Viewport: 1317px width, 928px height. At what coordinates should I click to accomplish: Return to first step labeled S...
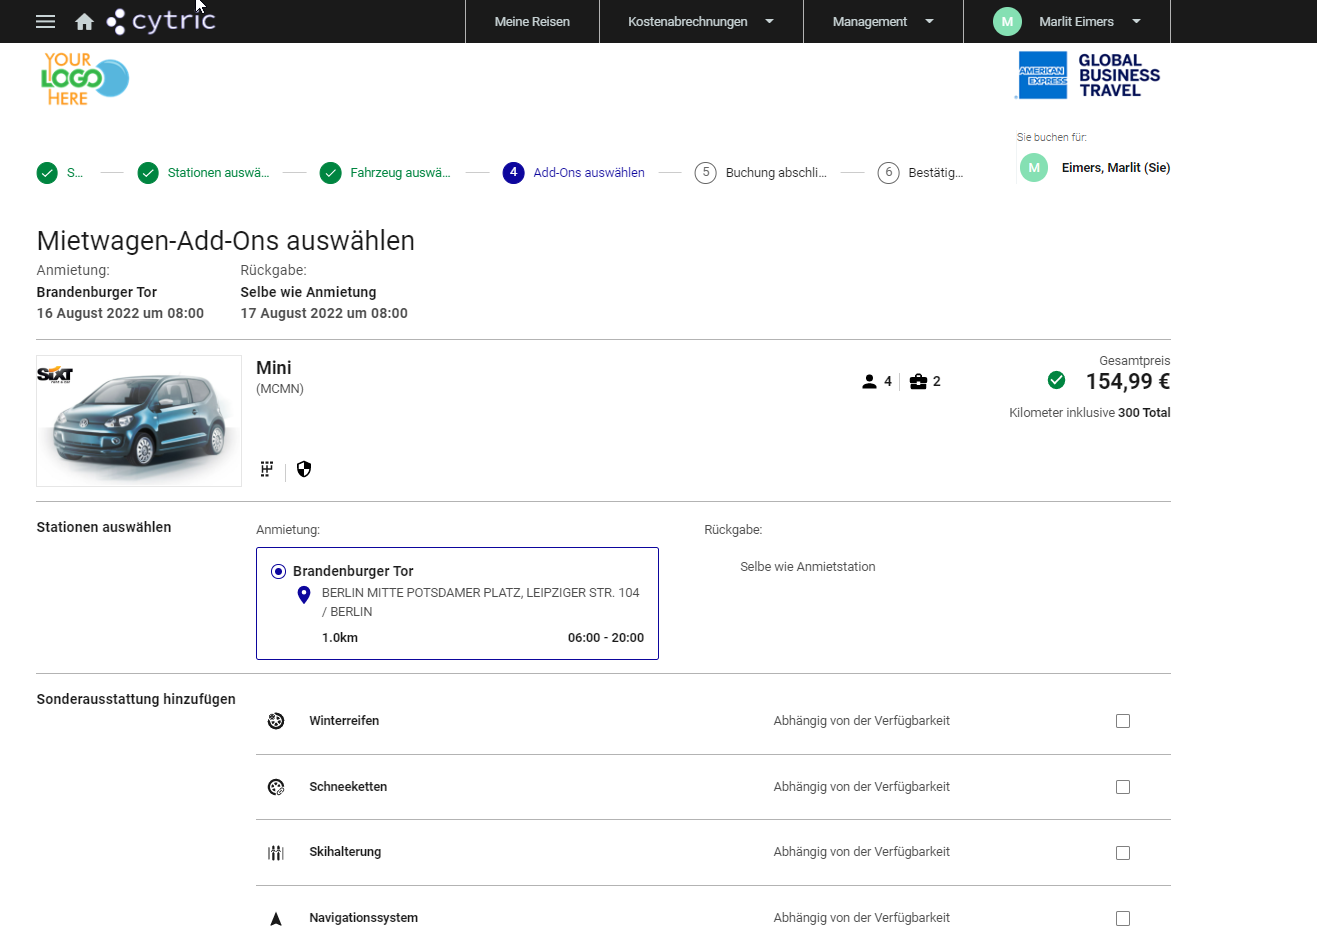(75, 173)
